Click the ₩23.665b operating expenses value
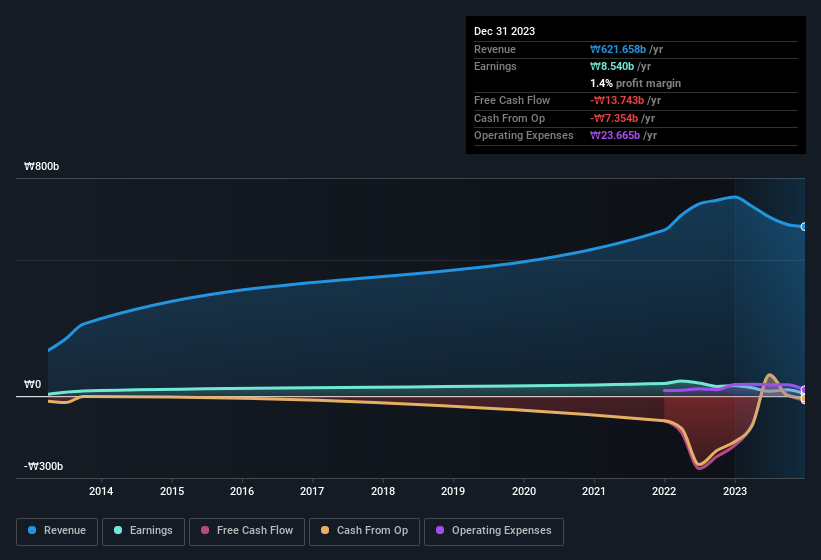821x560 pixels. (615, 136)
